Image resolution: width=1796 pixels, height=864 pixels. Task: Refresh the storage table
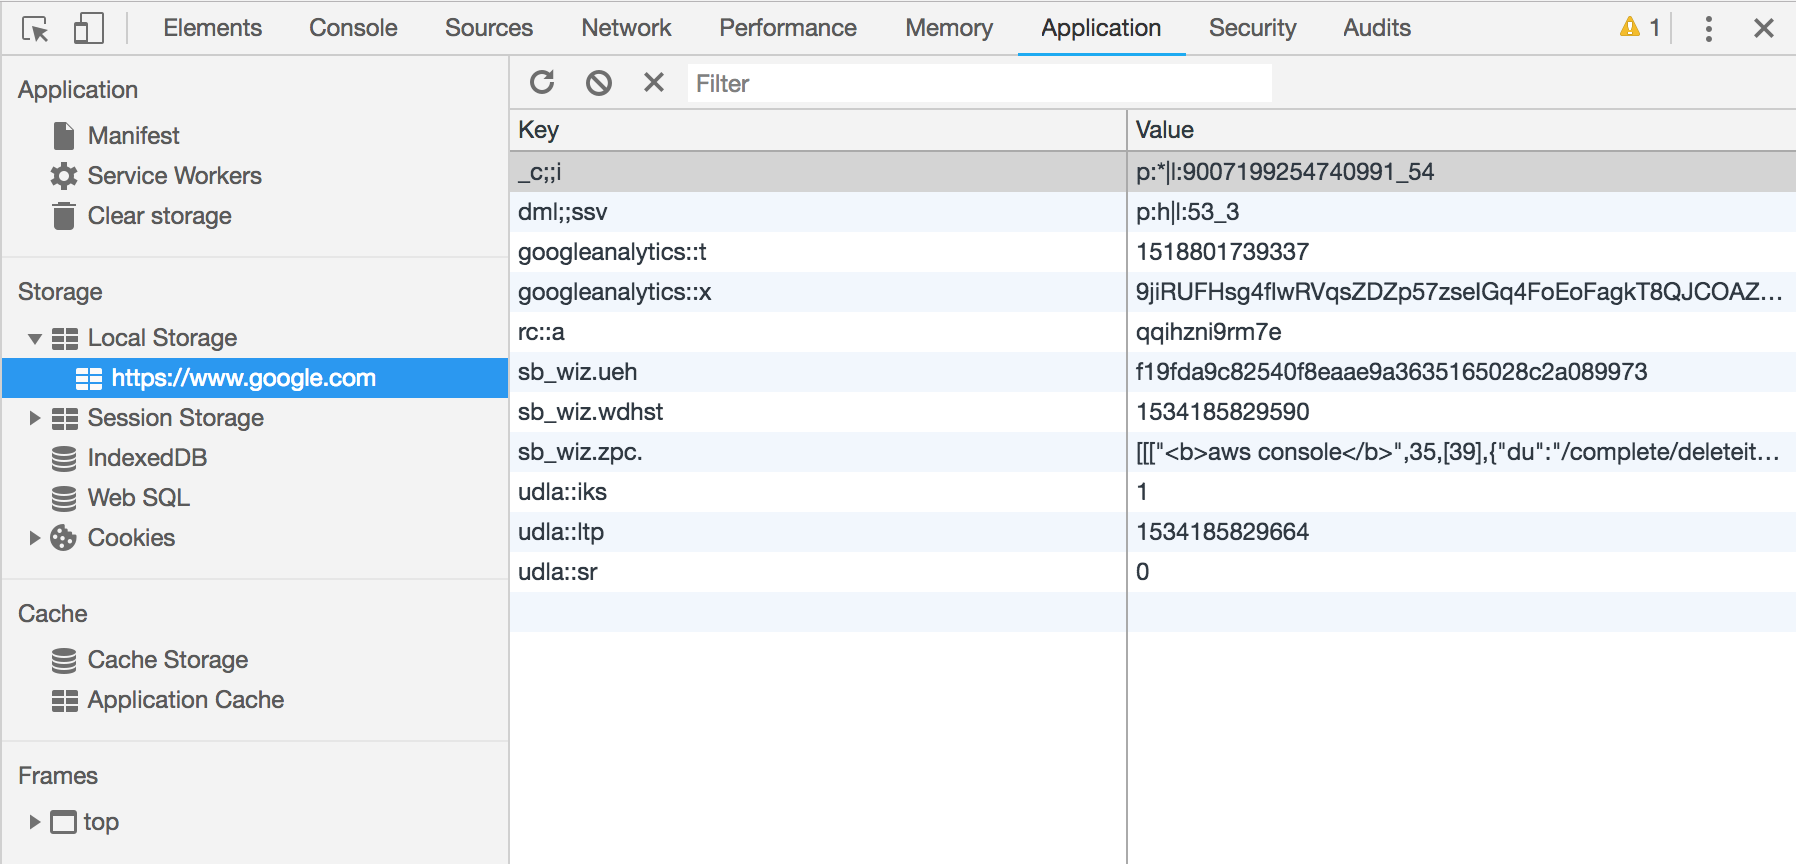pos(542,82)
